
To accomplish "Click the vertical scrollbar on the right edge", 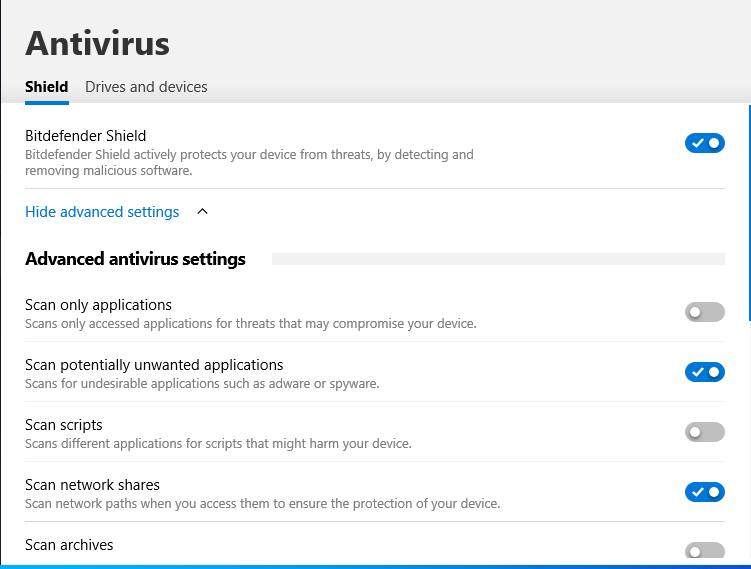I will [x=748, y=210].
